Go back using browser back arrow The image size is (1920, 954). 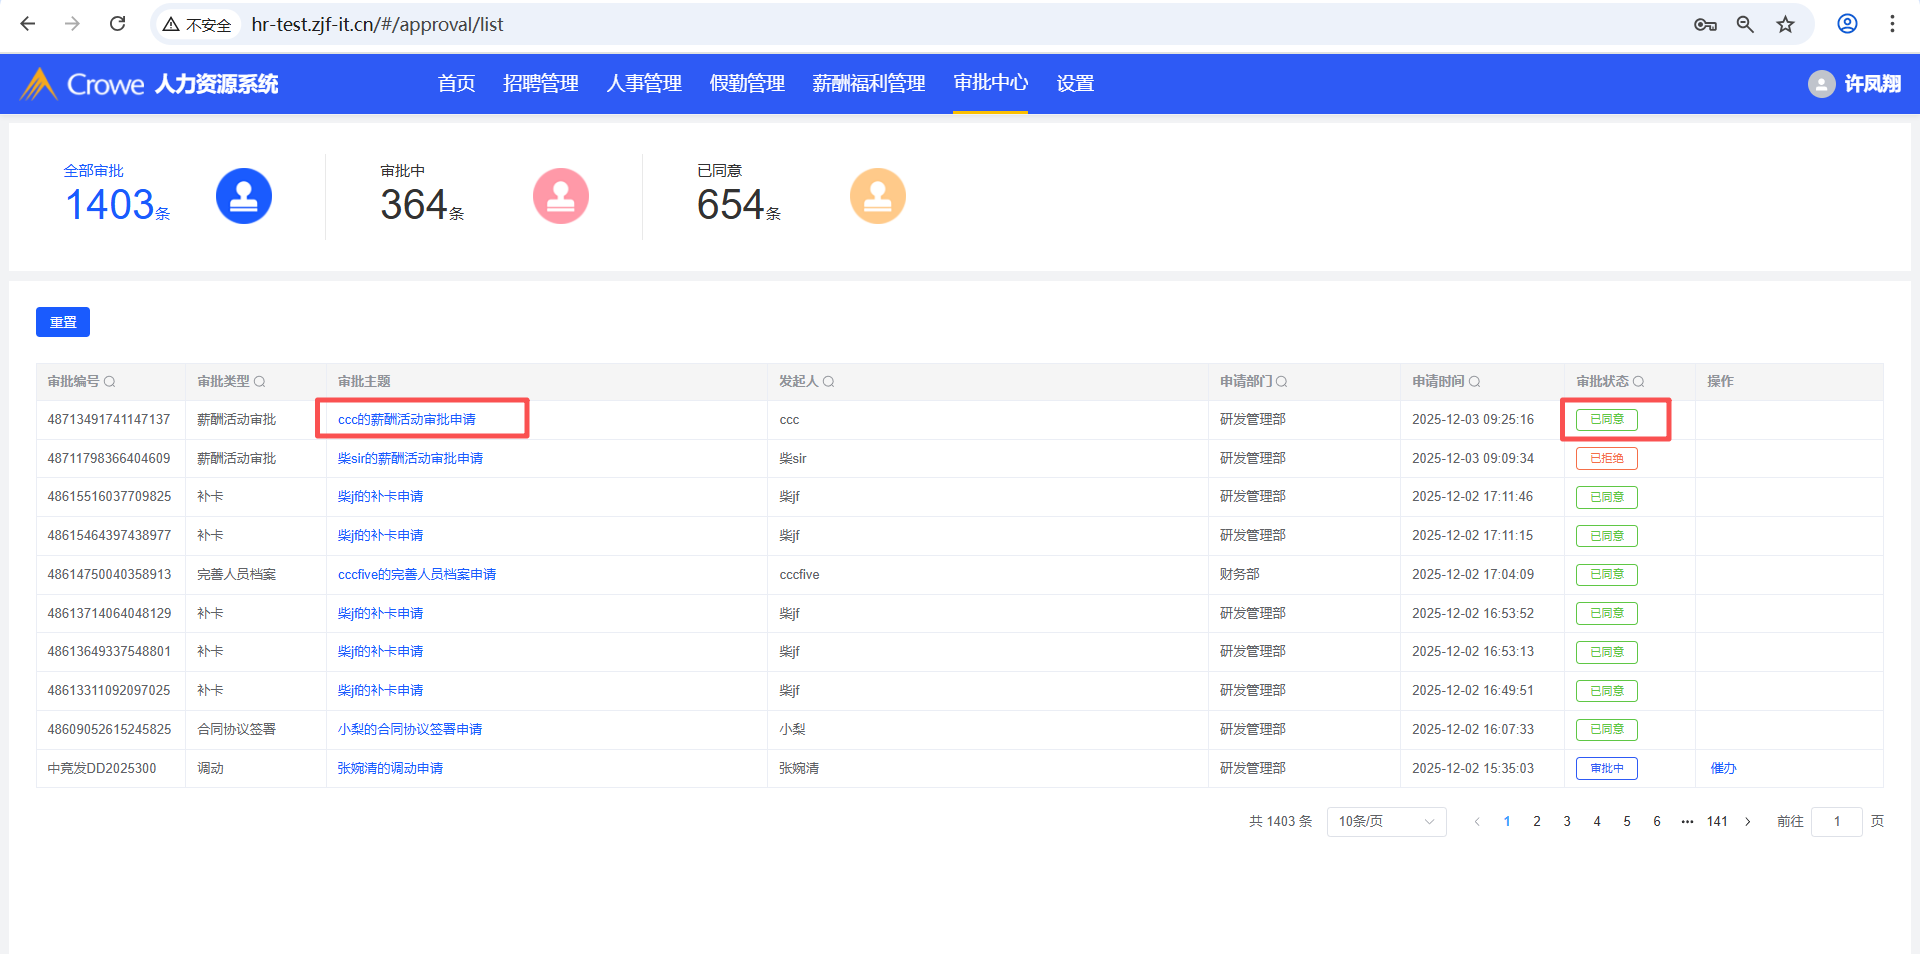pyautogui.click(x=28, y=24)
